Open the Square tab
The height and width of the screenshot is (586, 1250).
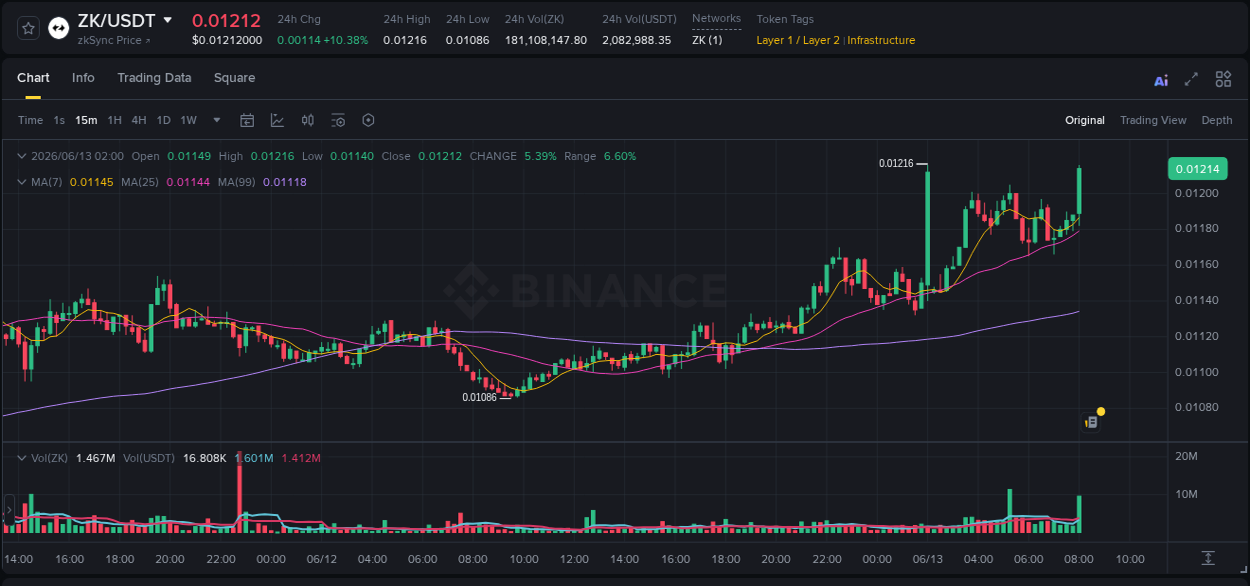click(x=234, y=78)
